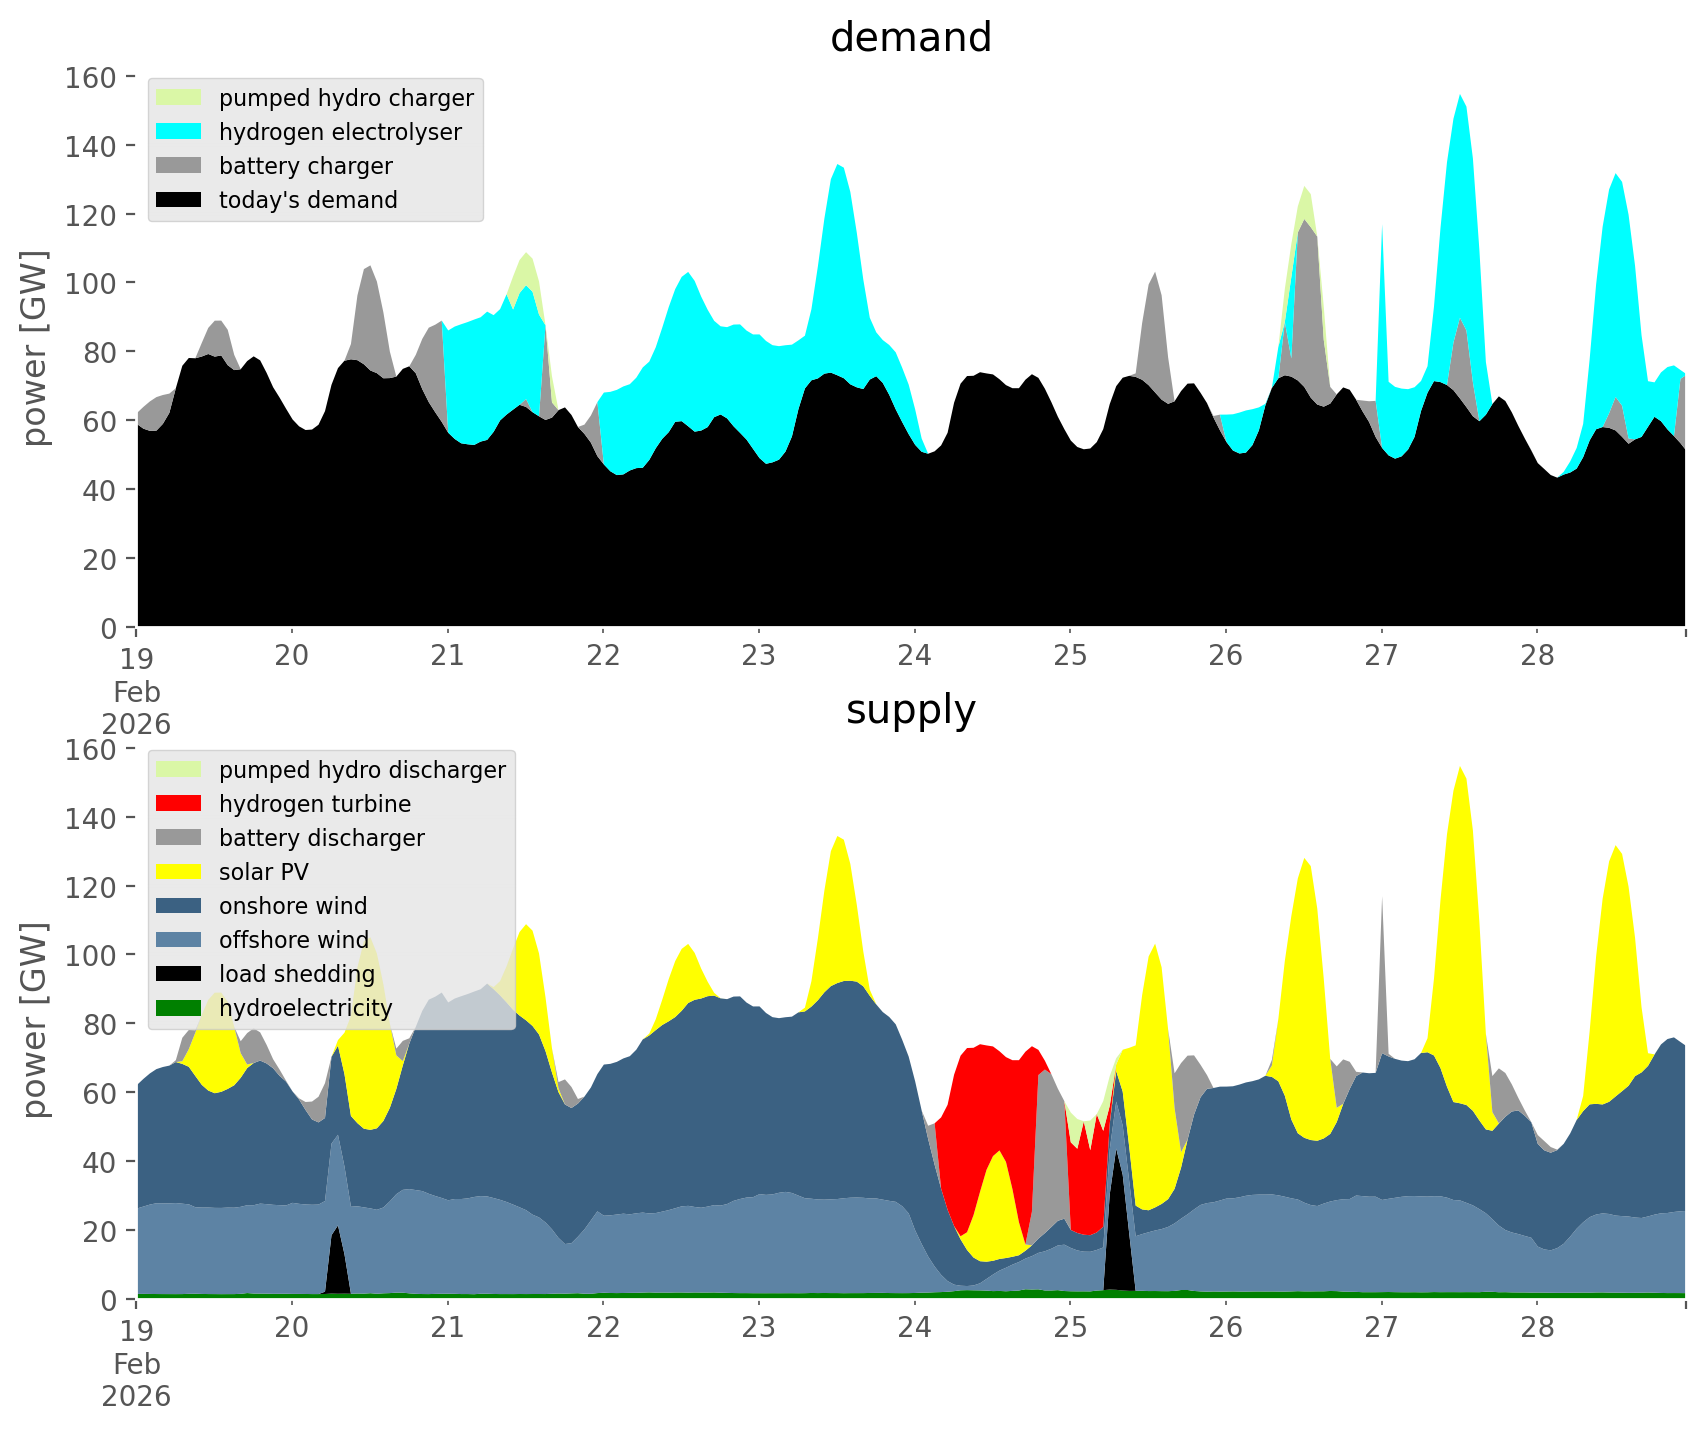1706x1431 pixels.
Task: Click the 'demand' chart title
Action: click(x=910, y=38)
